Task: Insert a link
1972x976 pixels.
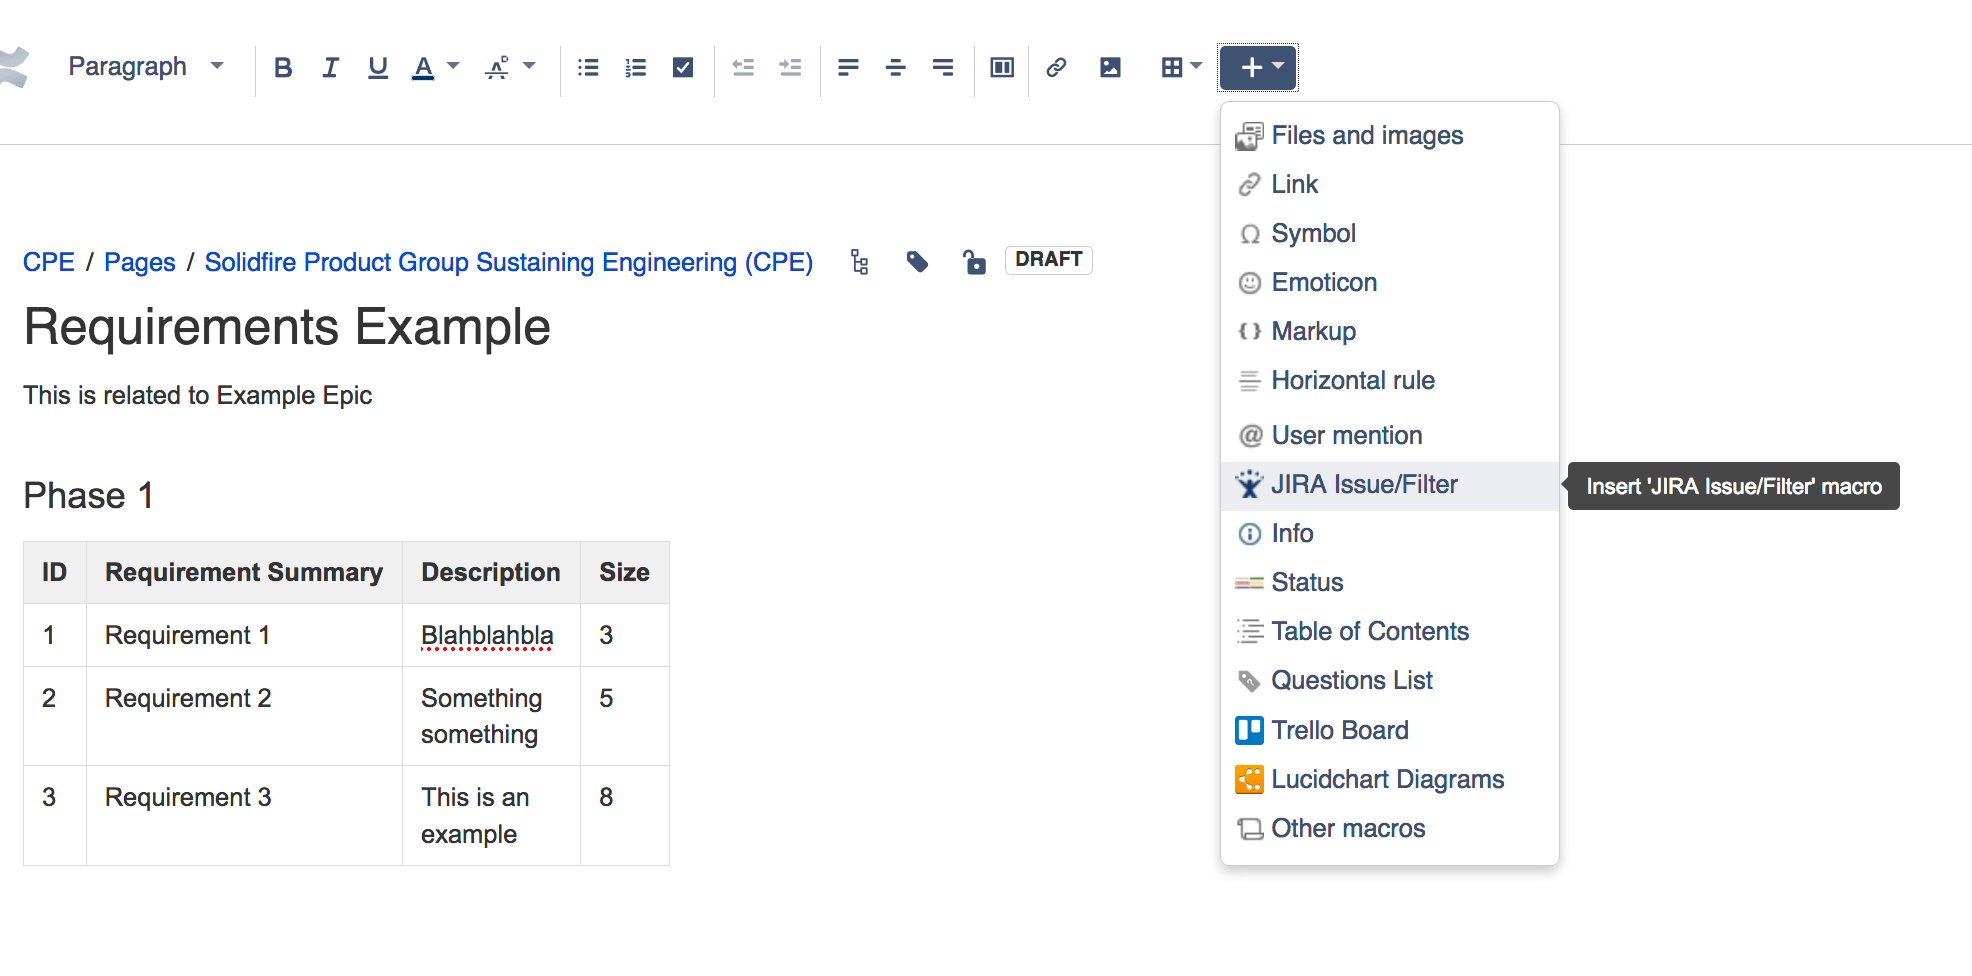Action: (1056, 67)
